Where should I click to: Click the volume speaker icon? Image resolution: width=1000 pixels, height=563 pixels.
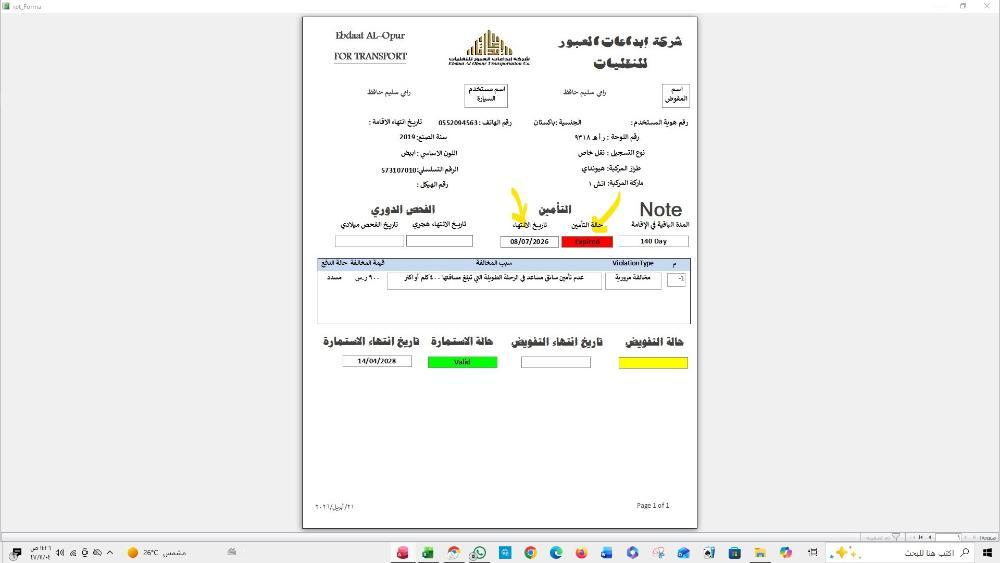click(60, 553)
